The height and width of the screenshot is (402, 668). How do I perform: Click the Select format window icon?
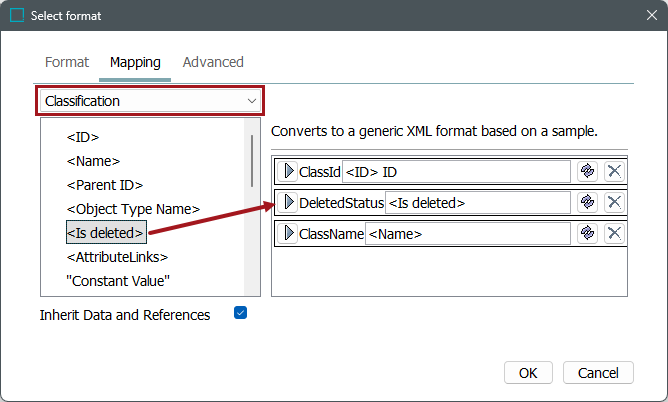[x=17, y=16]
